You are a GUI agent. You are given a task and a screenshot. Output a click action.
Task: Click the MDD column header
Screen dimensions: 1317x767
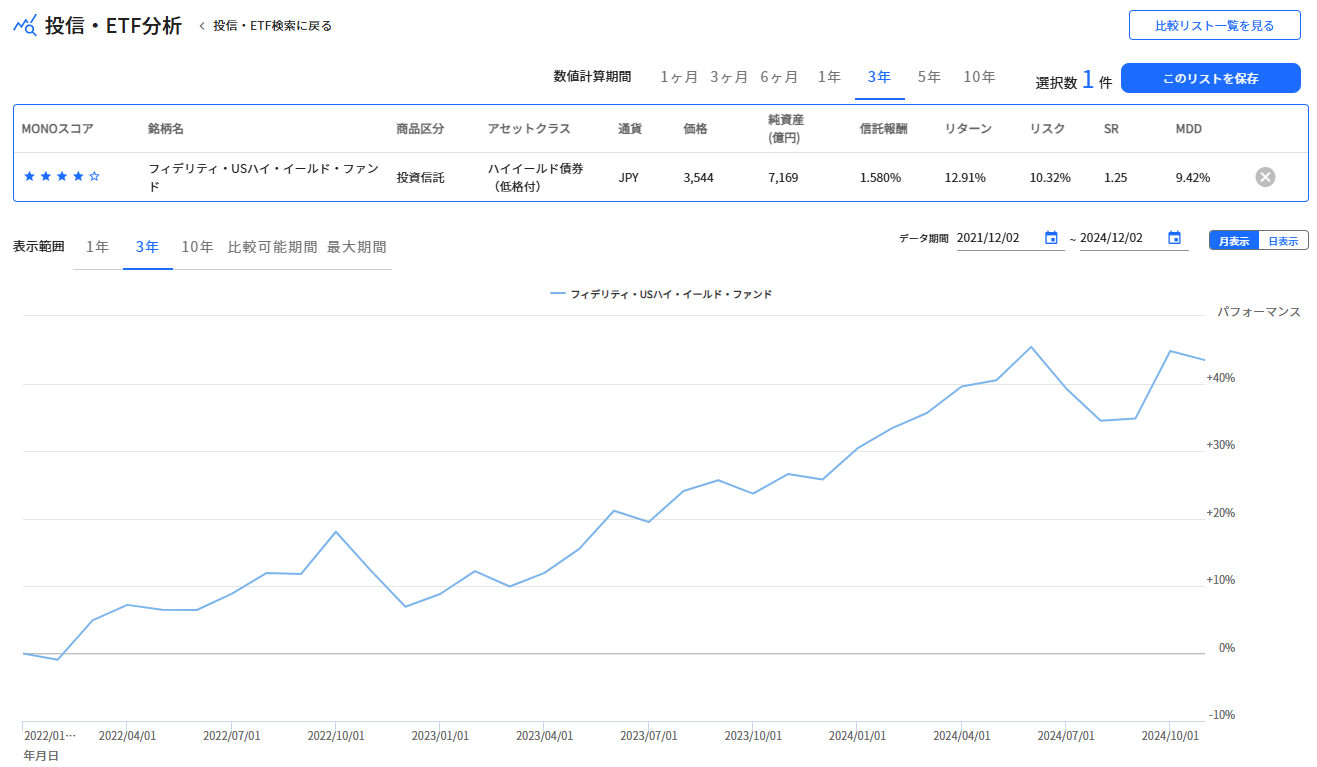(1188, 129)
